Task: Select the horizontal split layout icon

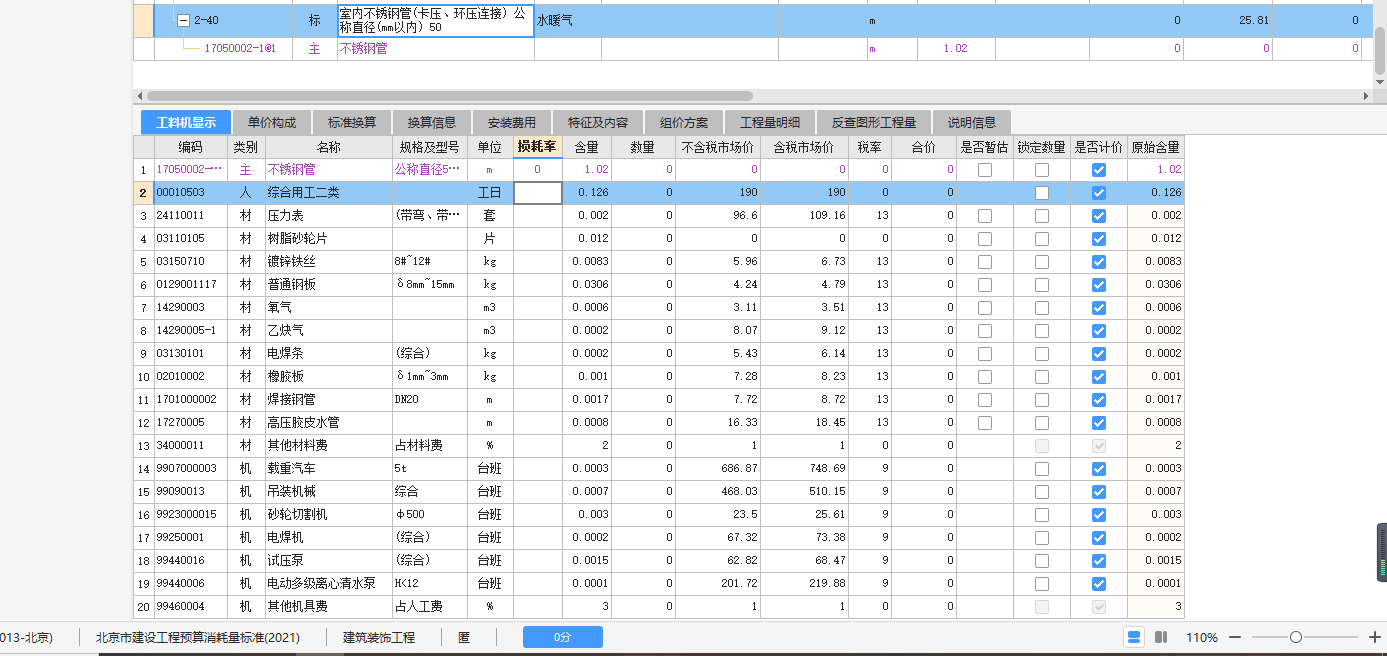Action: [x=1134, y=637]
